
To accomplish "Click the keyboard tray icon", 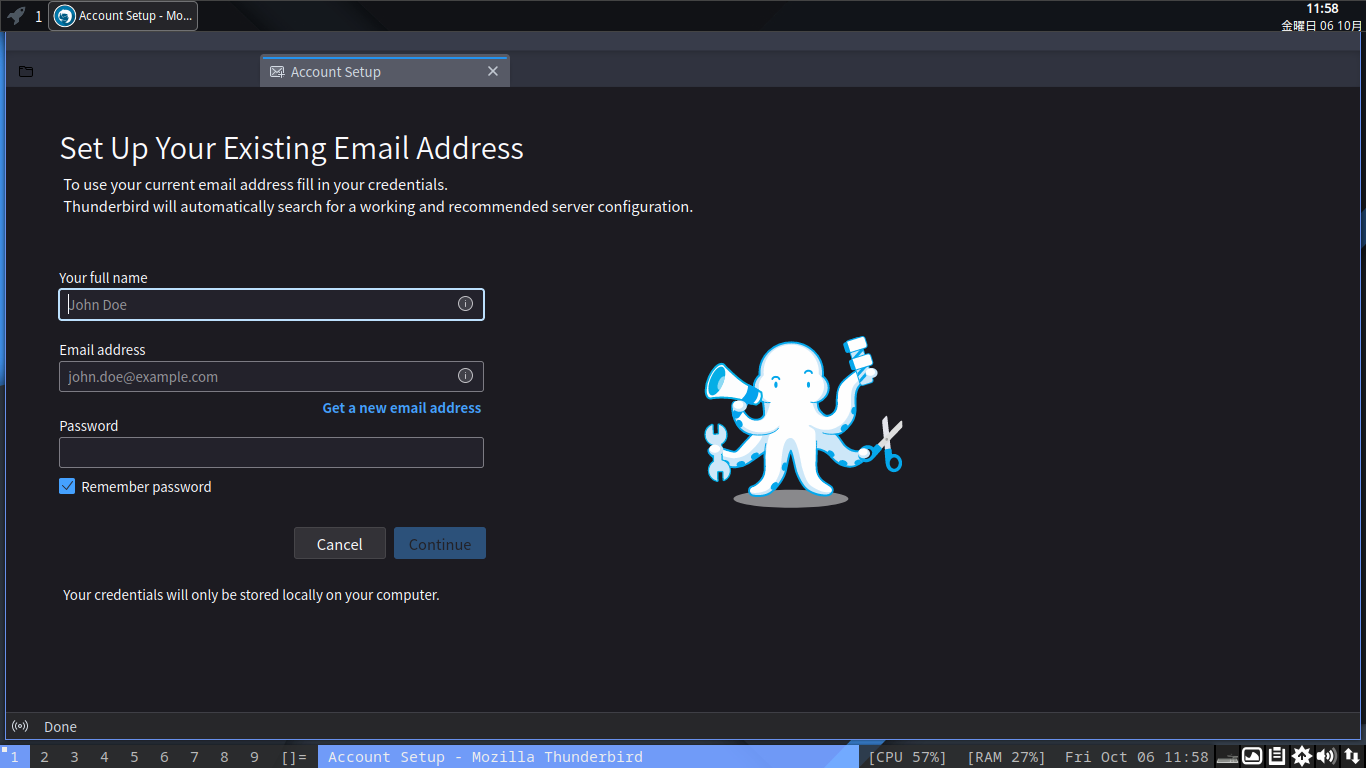I will (1227, 757).
